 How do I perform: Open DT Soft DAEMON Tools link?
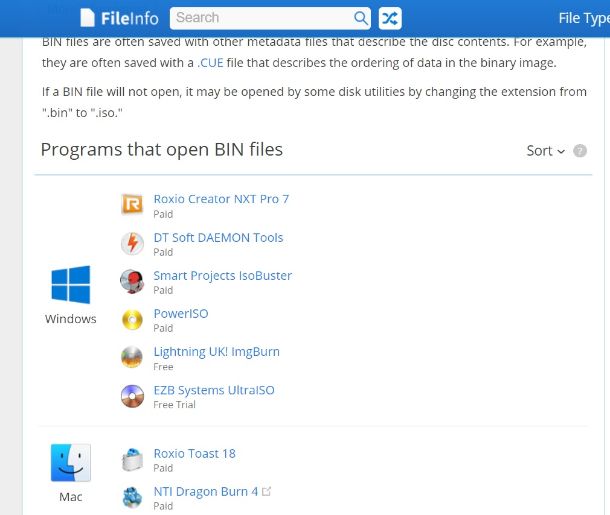pyautogui.click(x=218, y=237)
